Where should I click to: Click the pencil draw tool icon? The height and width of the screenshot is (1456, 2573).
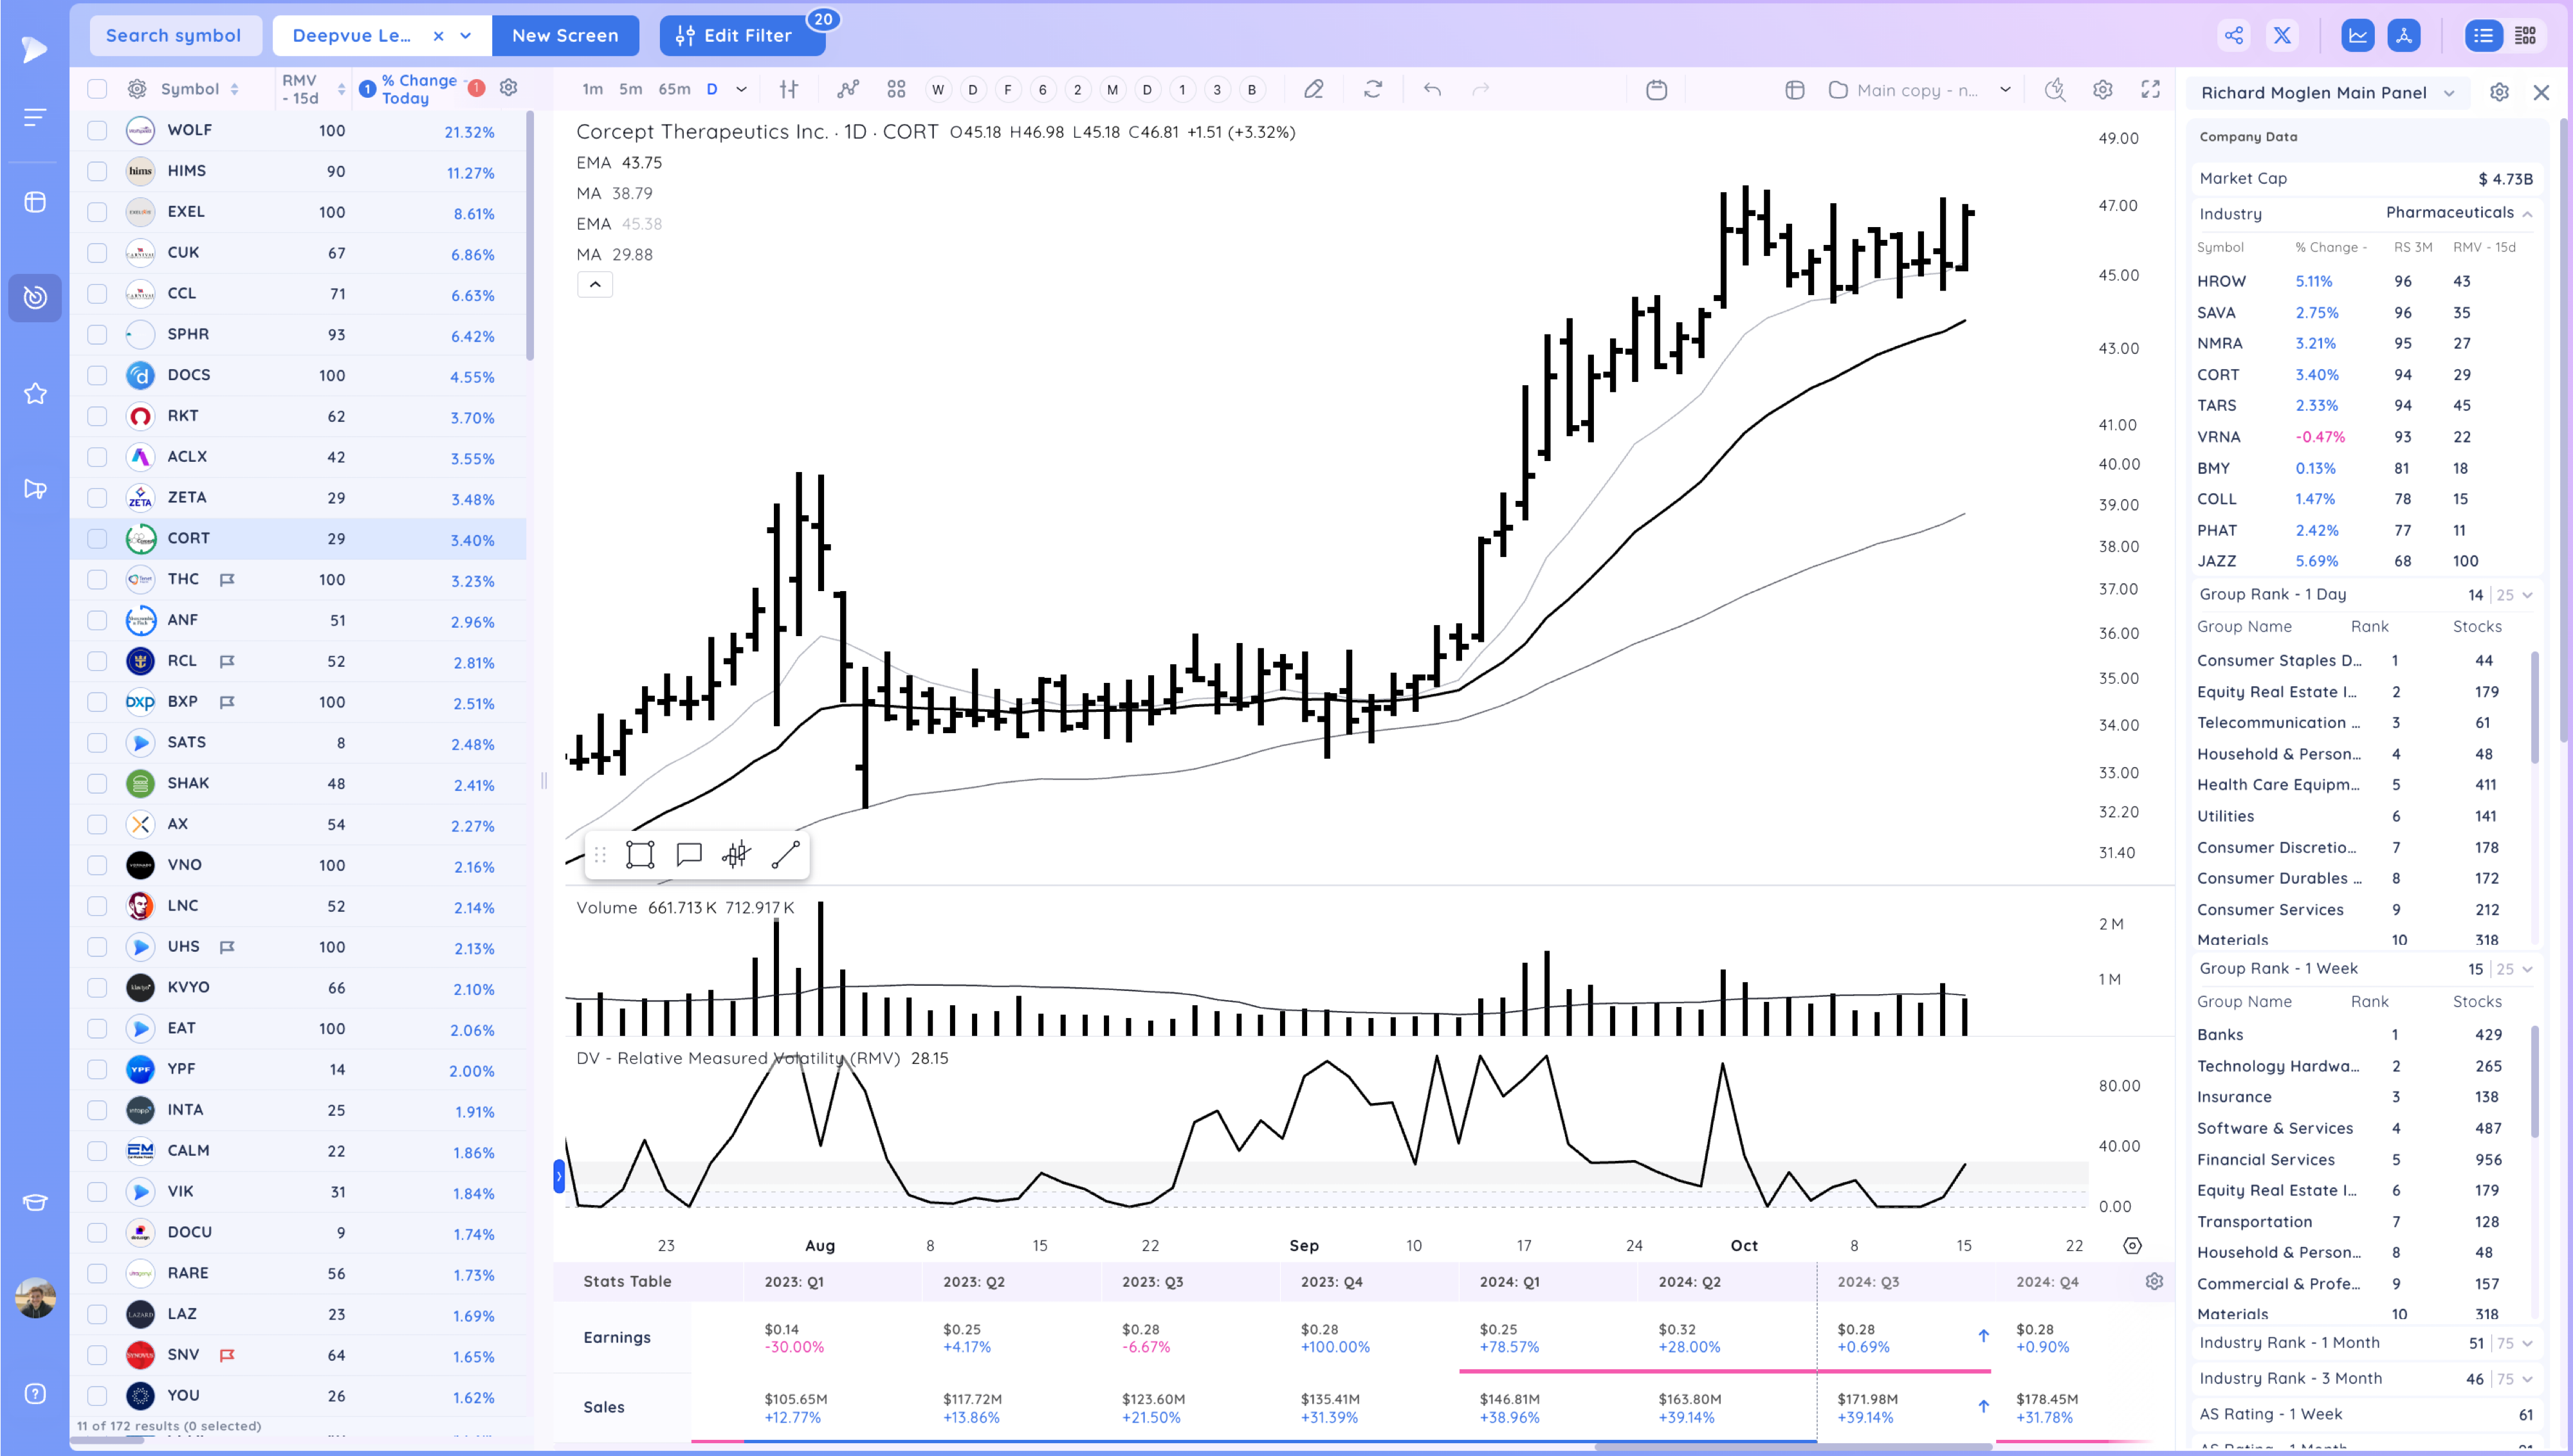[1313, 90]
